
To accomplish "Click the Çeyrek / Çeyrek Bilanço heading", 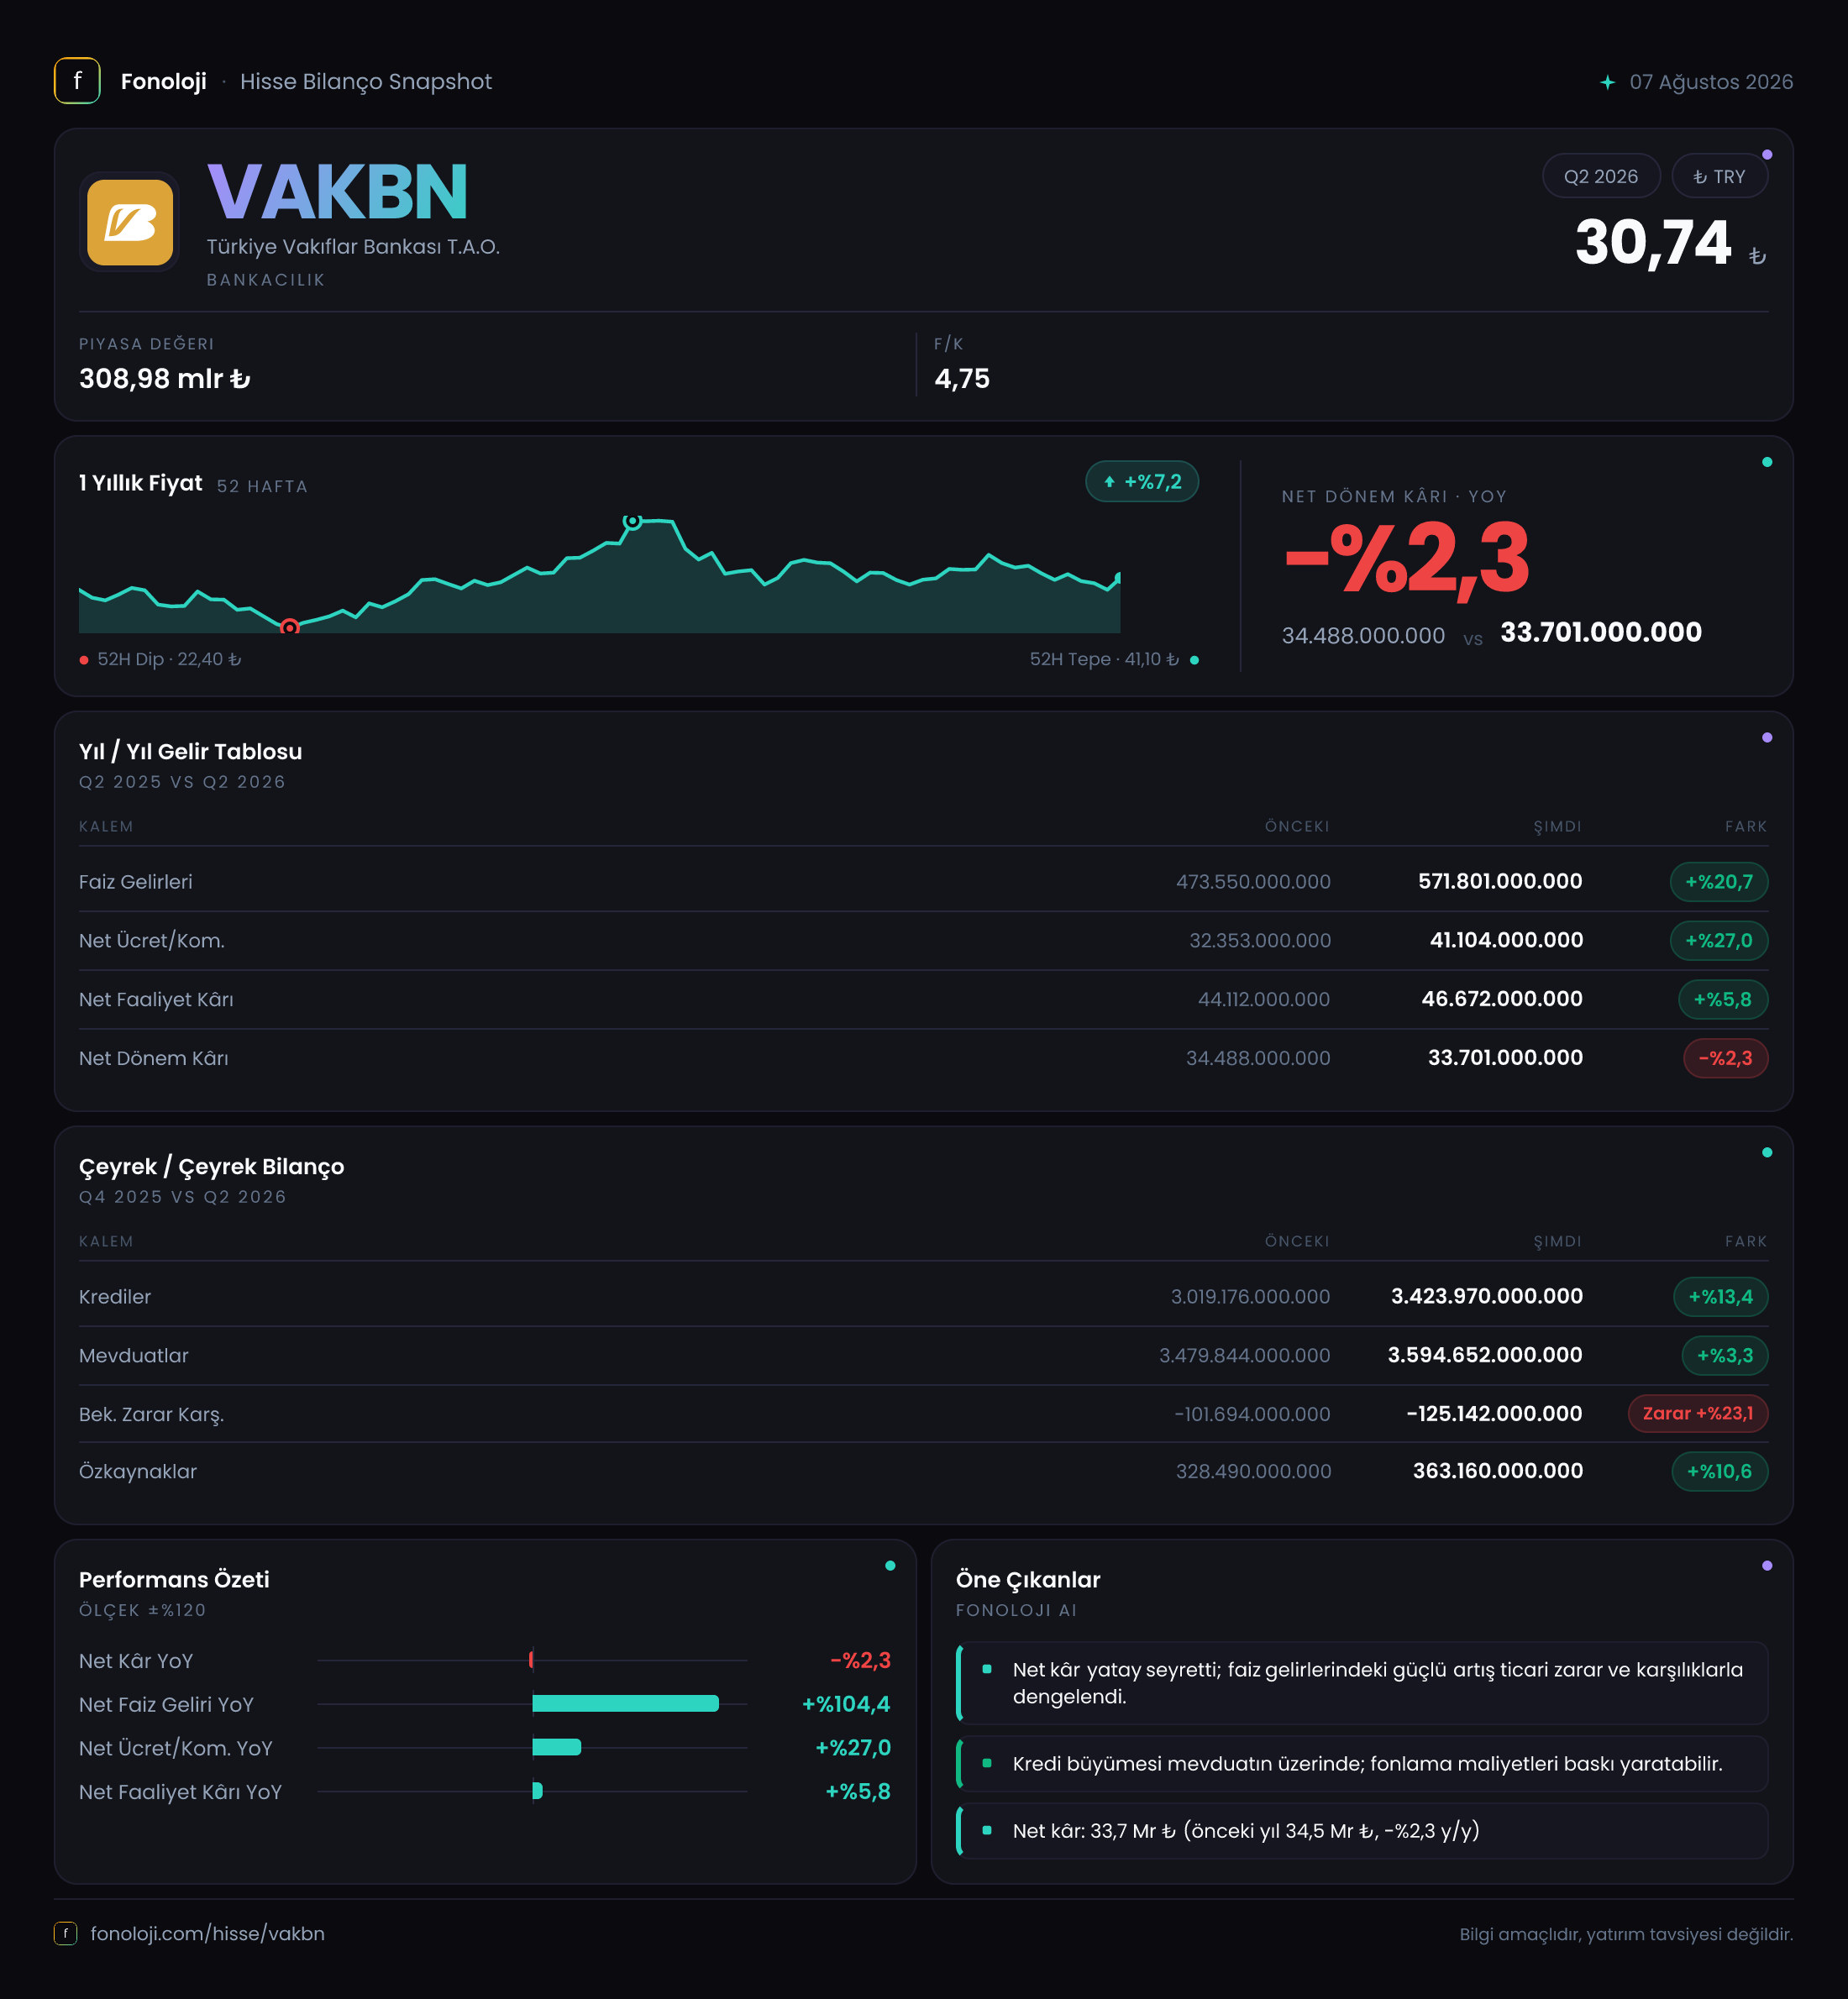I will coord(212,1167).
